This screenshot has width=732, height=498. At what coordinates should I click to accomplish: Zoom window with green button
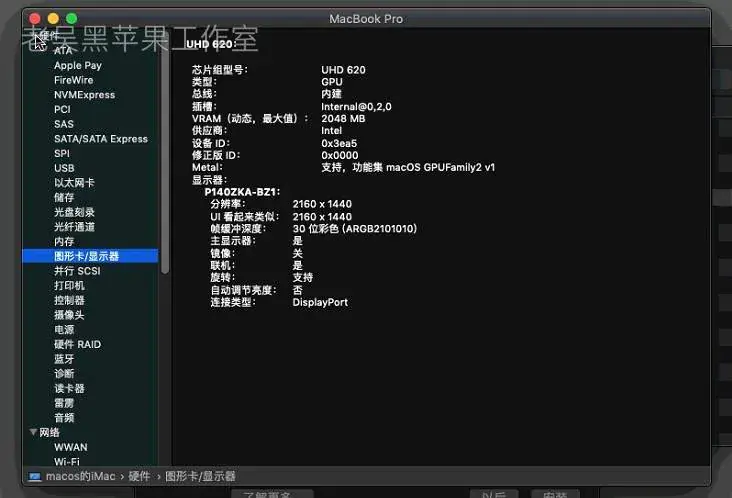point(71,18)
